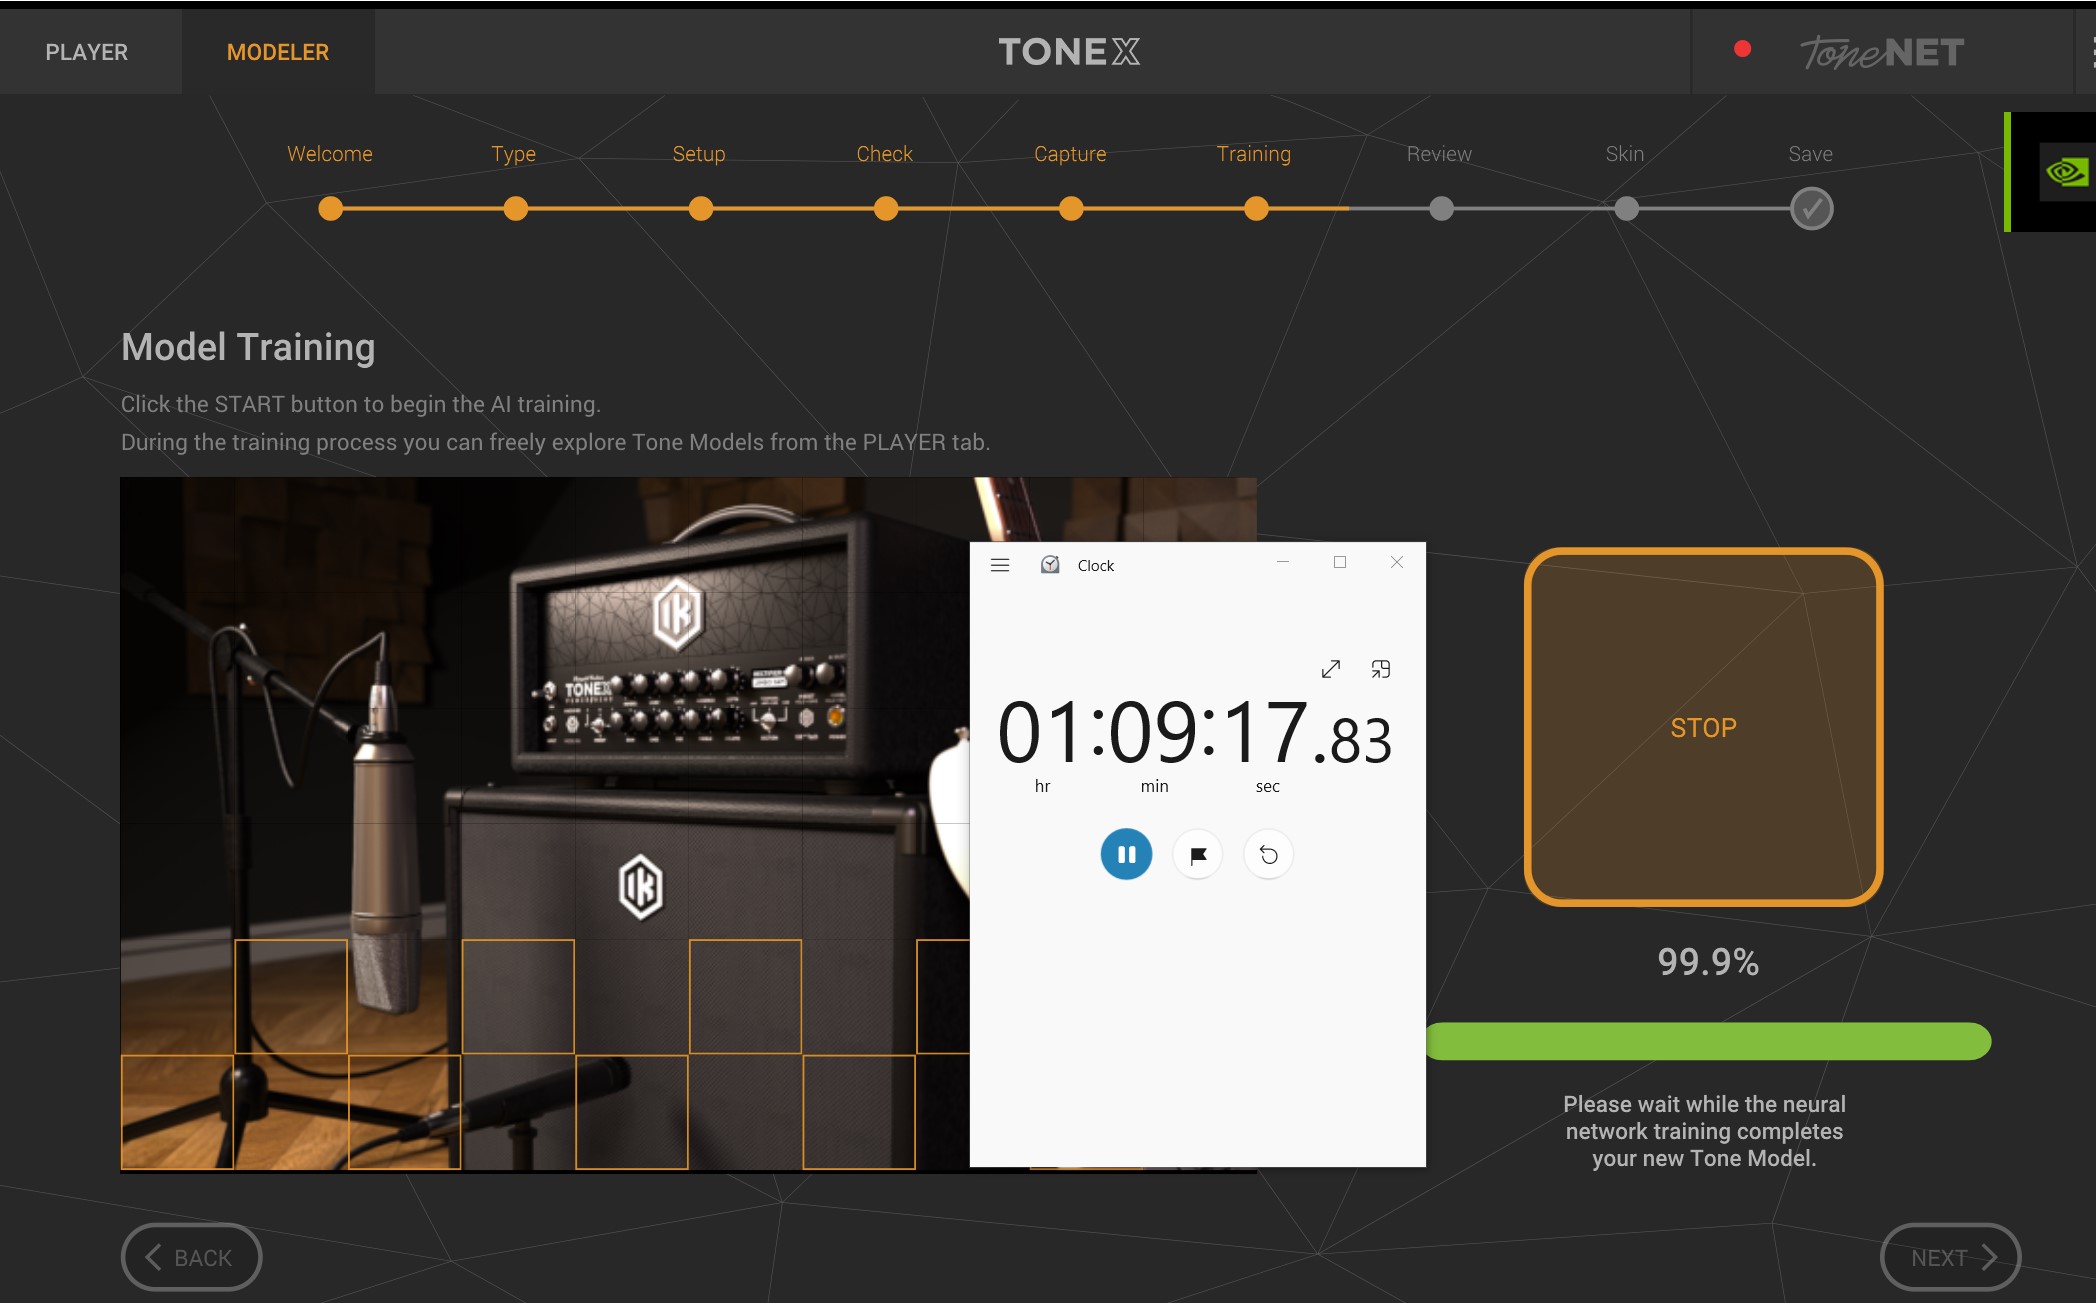Reset the Clock stopwatch
Image resolution: width=2096 pixels, height=1303 pixels.
[1268, 855]
